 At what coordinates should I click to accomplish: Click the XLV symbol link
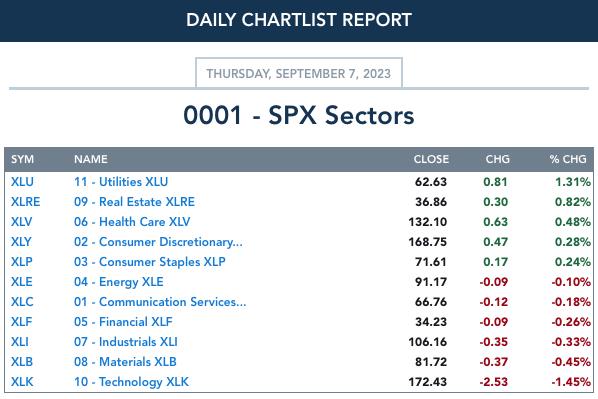pyautogui.click(x=21, y=222)
